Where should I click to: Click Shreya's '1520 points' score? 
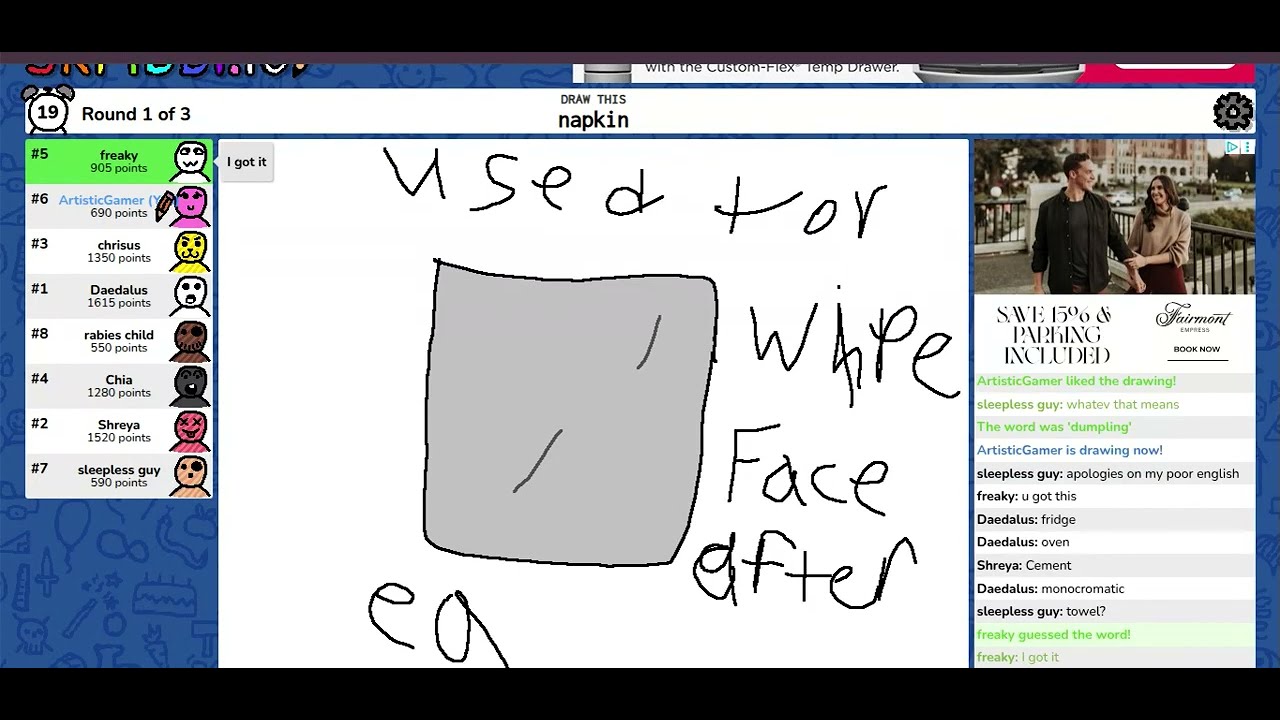click(x=119, y=438)
